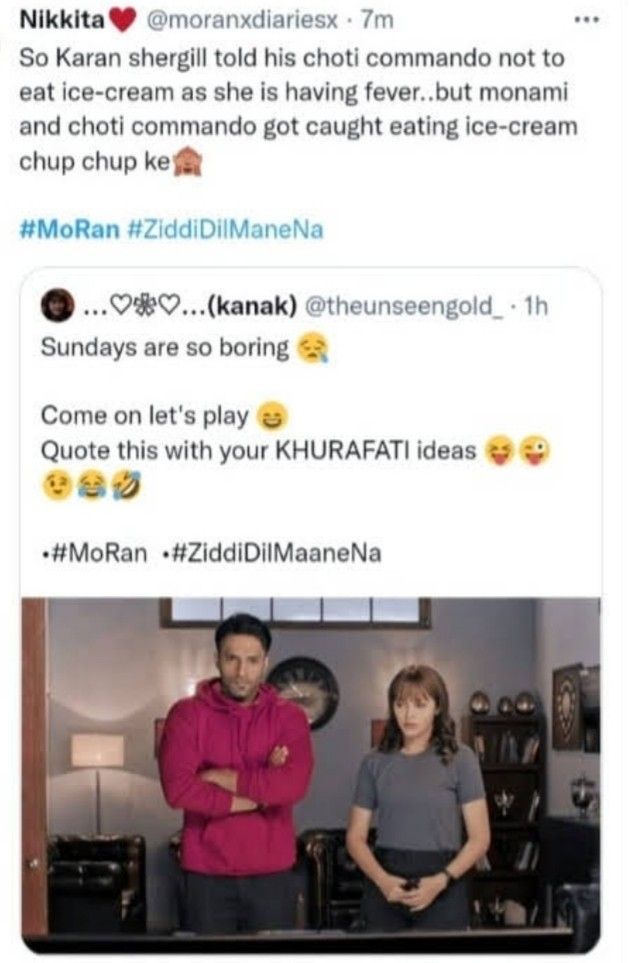Click kanak's display name in quoted tweet
The height and width of the screenshot is (963, 629).
pyautogui.click(x=190, y=305)
